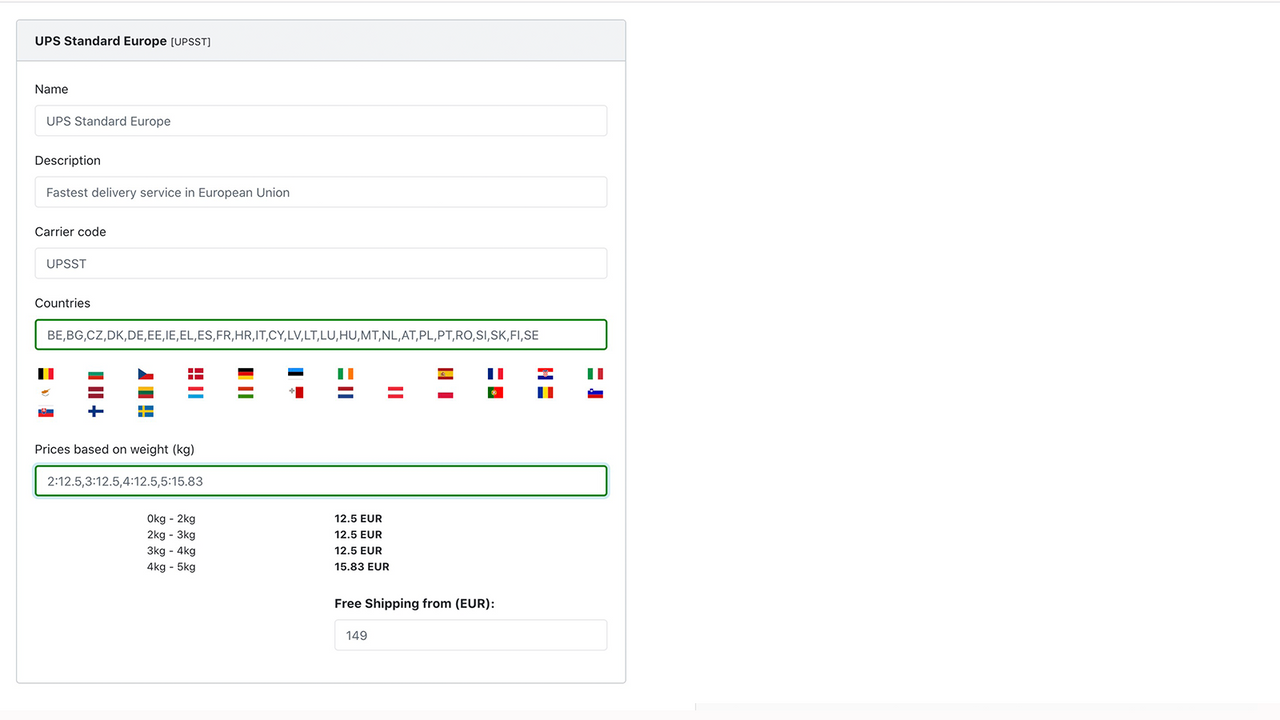Click the Lithuania flag icon
1280x720 pixels.
145,393
